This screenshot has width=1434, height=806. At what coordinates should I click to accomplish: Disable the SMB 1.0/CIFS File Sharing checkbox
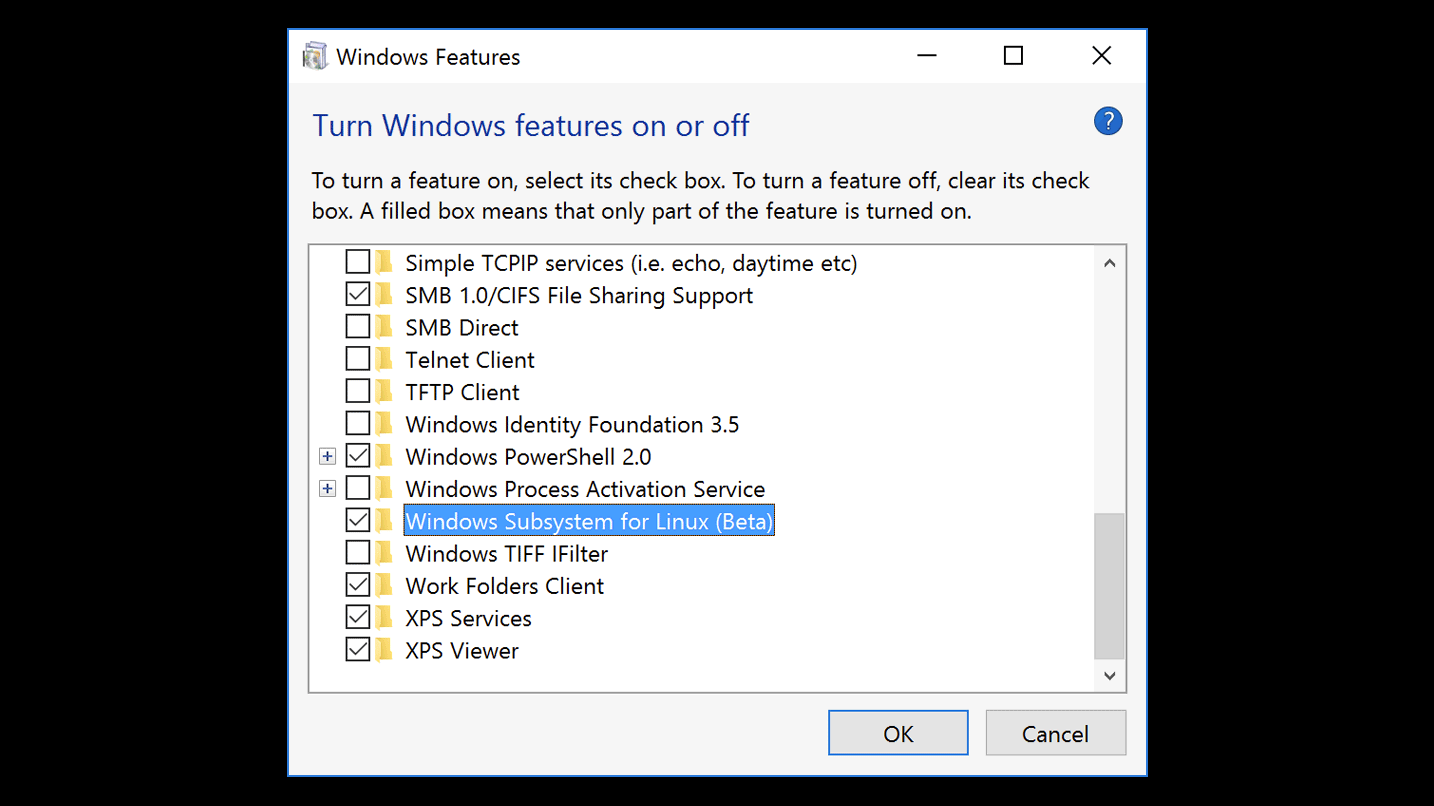[x=357, y=295]
